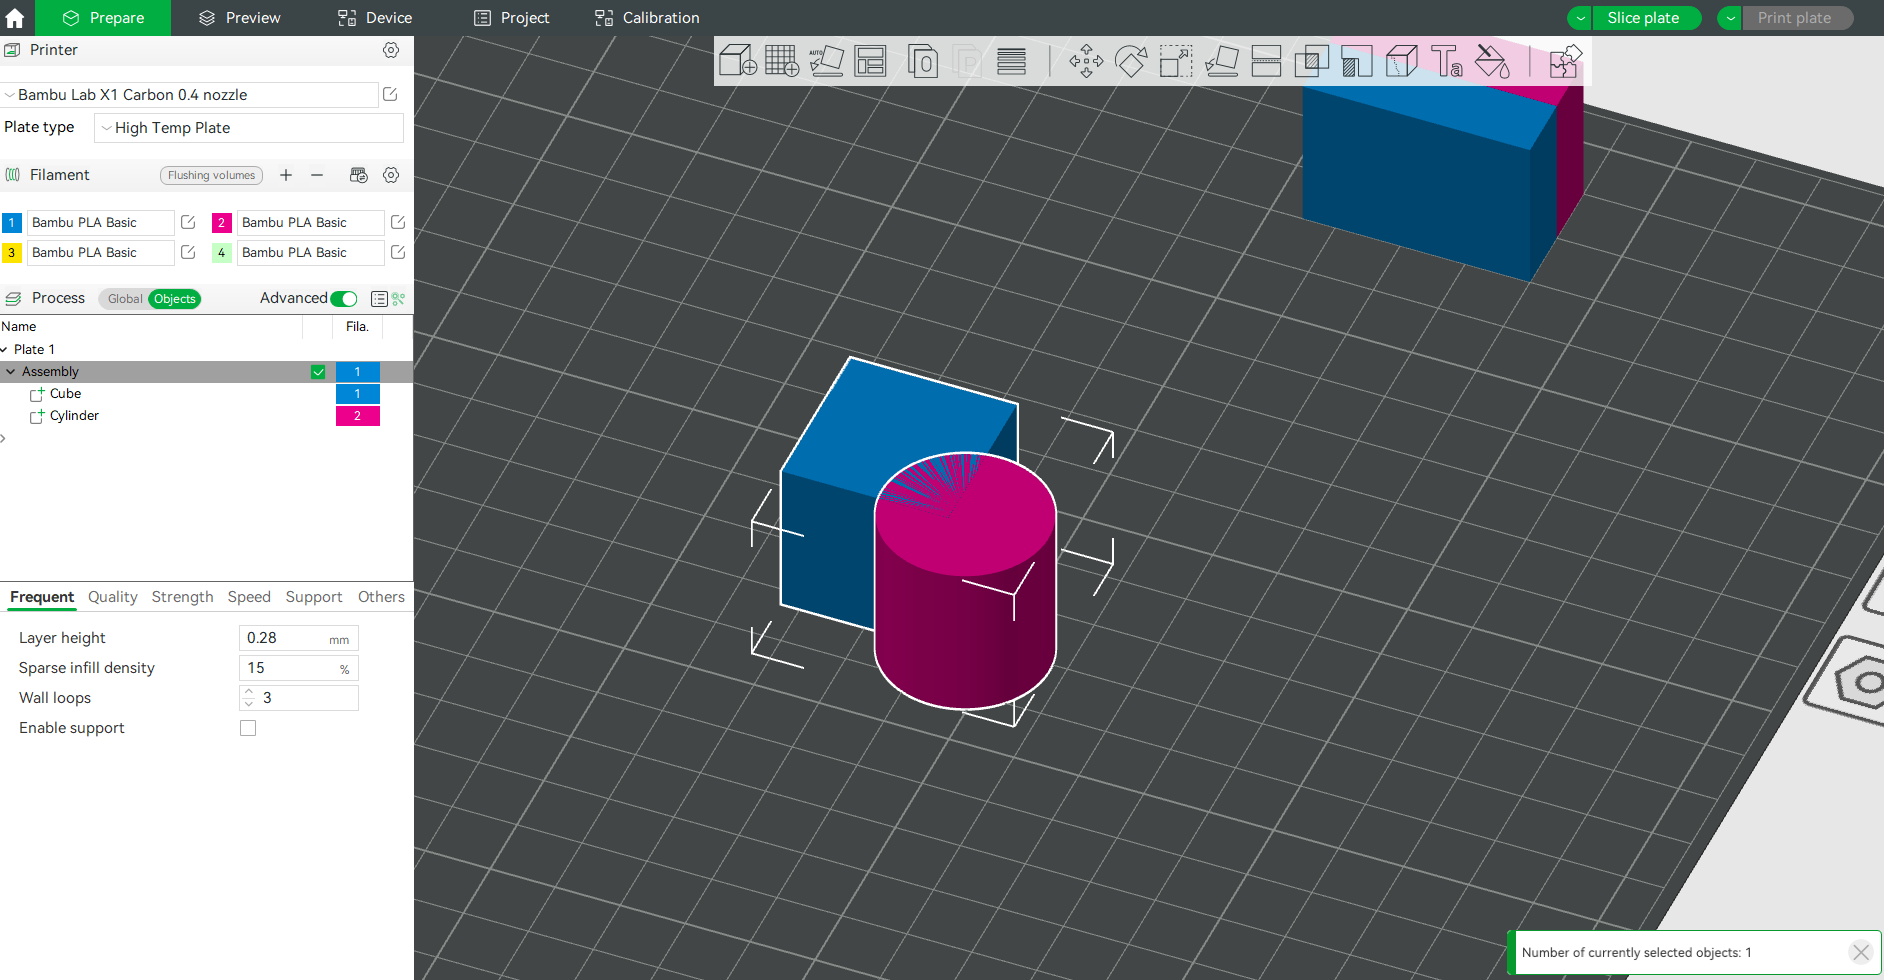
Task: Select the Scale tool
Action: (1174, 61)
